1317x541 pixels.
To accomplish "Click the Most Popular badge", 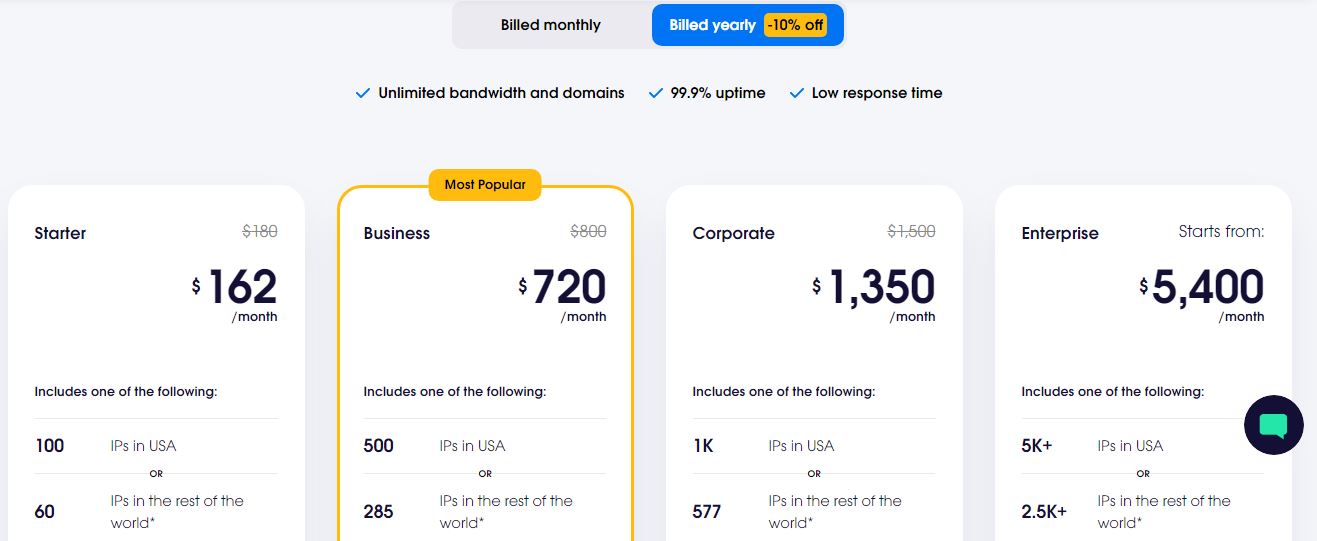I will (x=485, y=185).
